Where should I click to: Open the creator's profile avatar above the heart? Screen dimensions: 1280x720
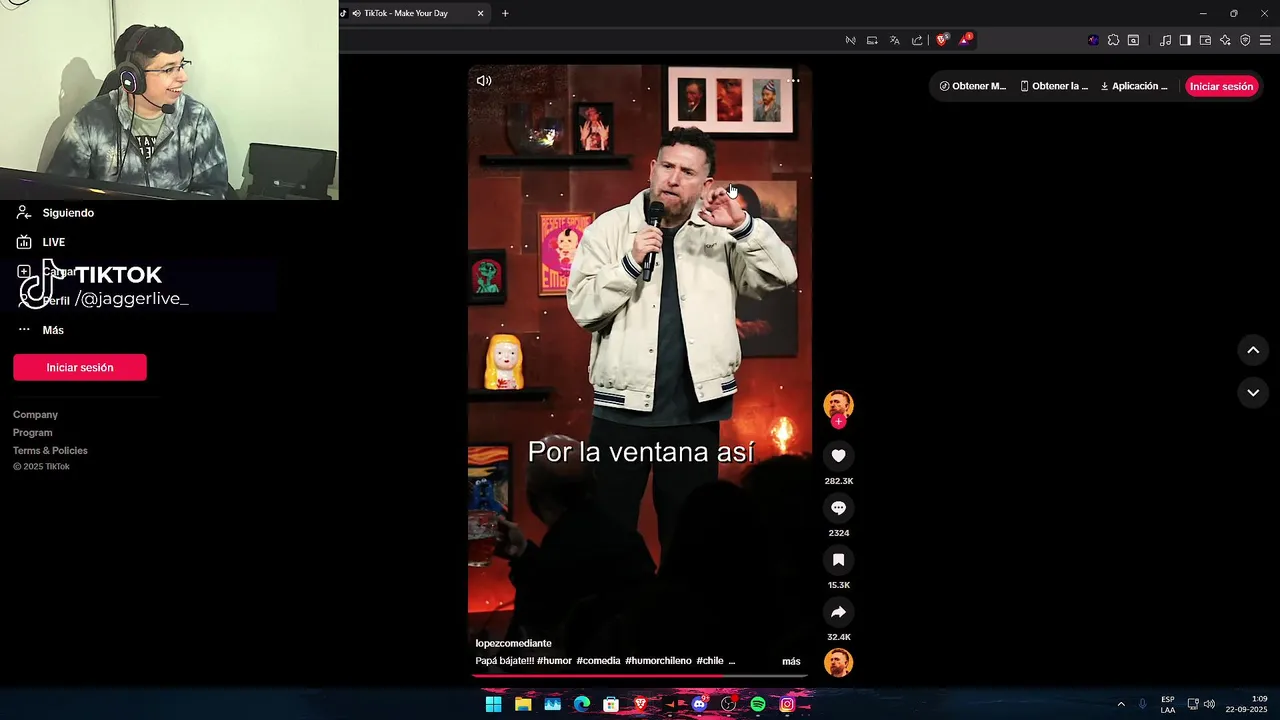(x=838, y=404)
